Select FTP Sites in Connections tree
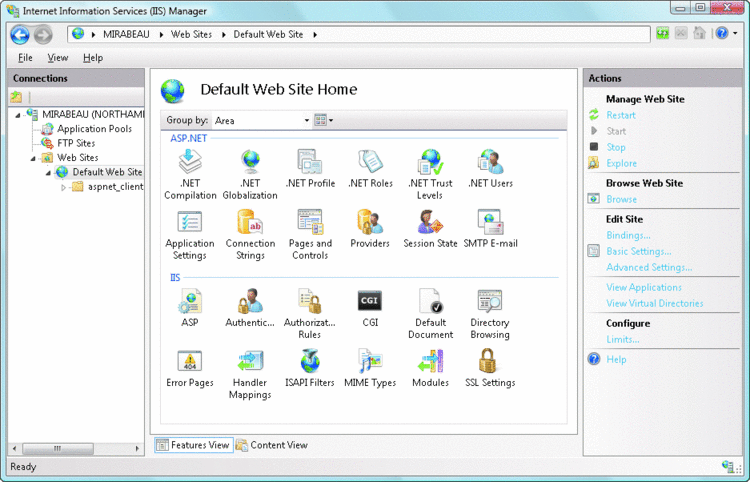The height and width of the screenshot is (482, 750). [x=76, y=143]
